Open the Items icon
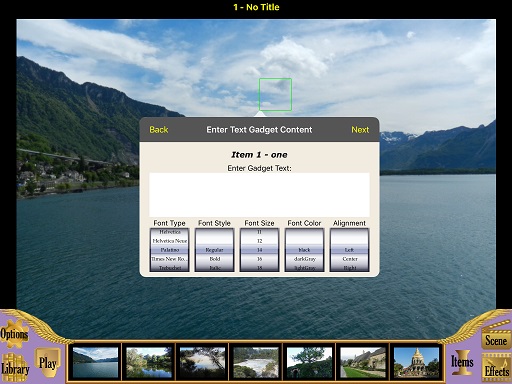Image resolution: width=512 pixels, height=384 pixels. [x=462, y=362]
